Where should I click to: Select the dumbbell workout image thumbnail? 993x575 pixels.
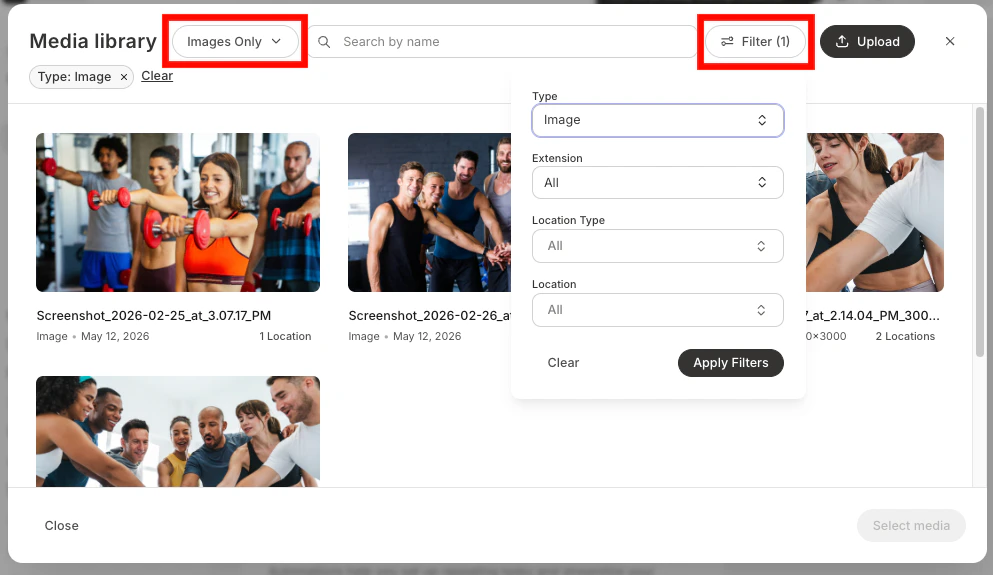[178, 212]
